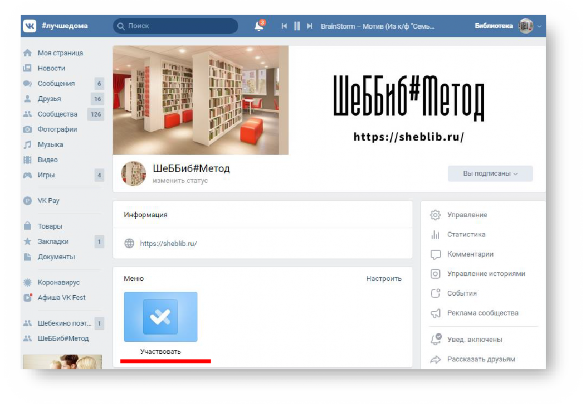The height and width of the screenshot is (407, 585).
Task: Click the search field Поиск
Action: tap(175, 26)
